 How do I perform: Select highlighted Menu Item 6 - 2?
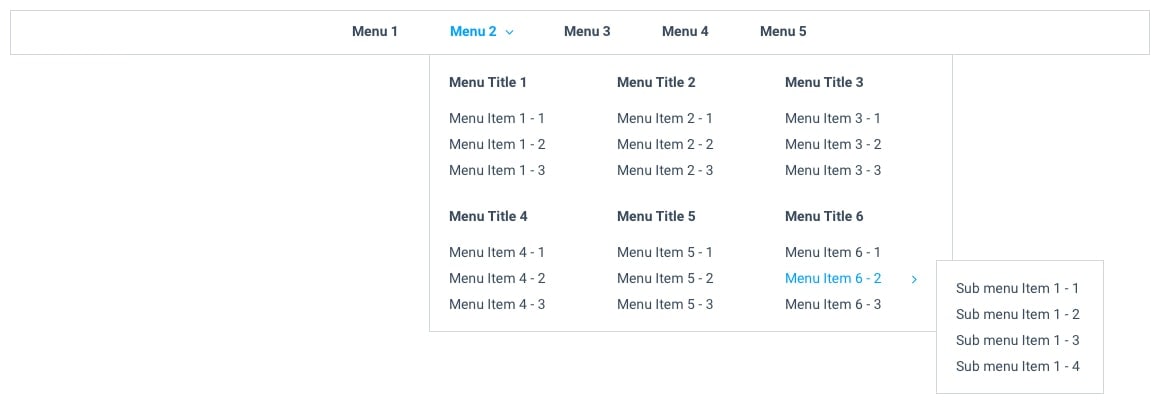(833, 278)
